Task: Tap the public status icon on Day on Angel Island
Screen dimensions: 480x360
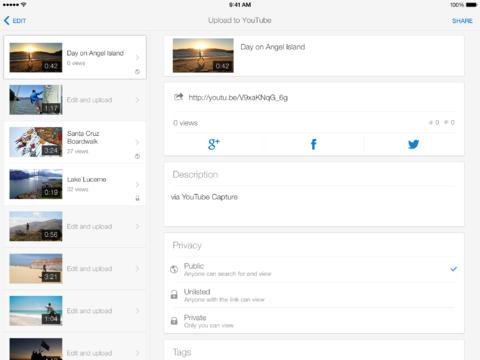Action: [x=137, y=71]
